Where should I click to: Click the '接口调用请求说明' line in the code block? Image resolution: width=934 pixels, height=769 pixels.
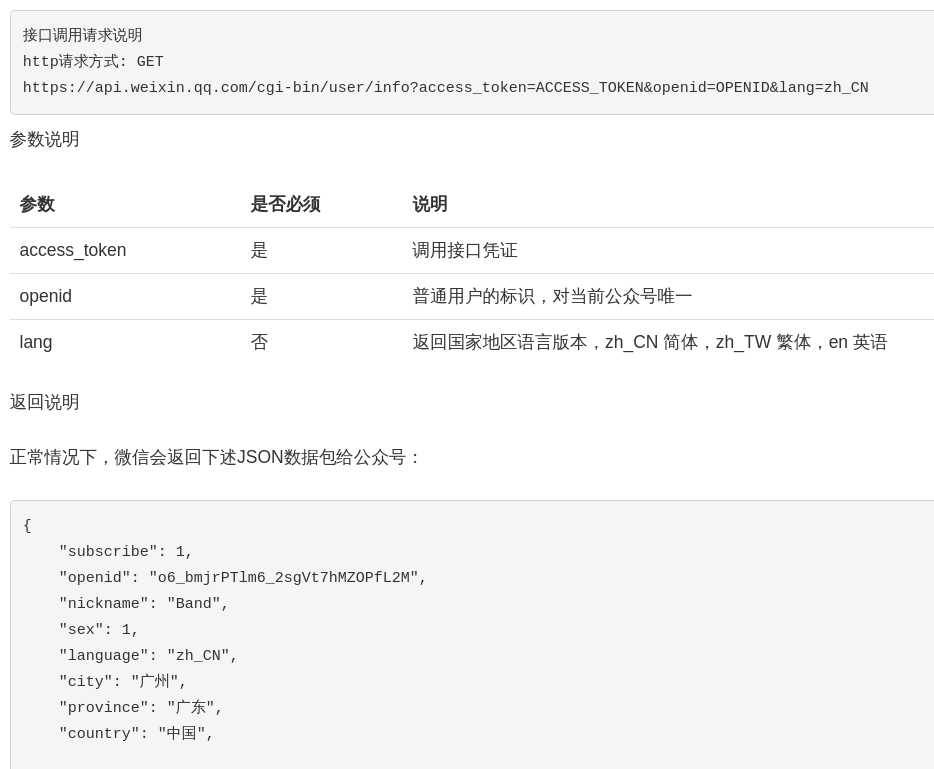tap(82, 35)
